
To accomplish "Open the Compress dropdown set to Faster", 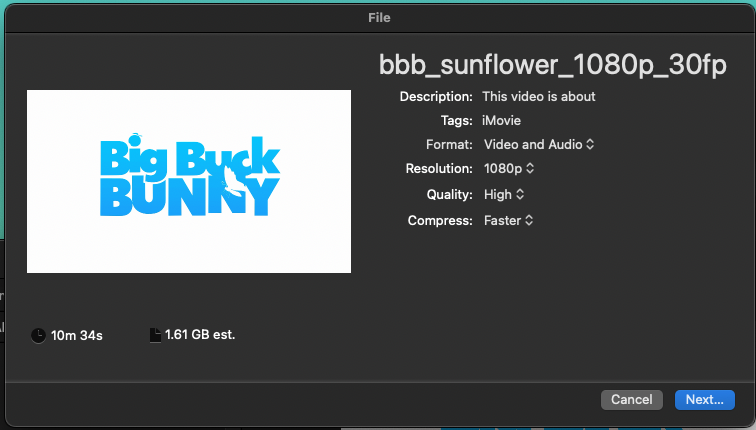I will [x=508, y=220].
